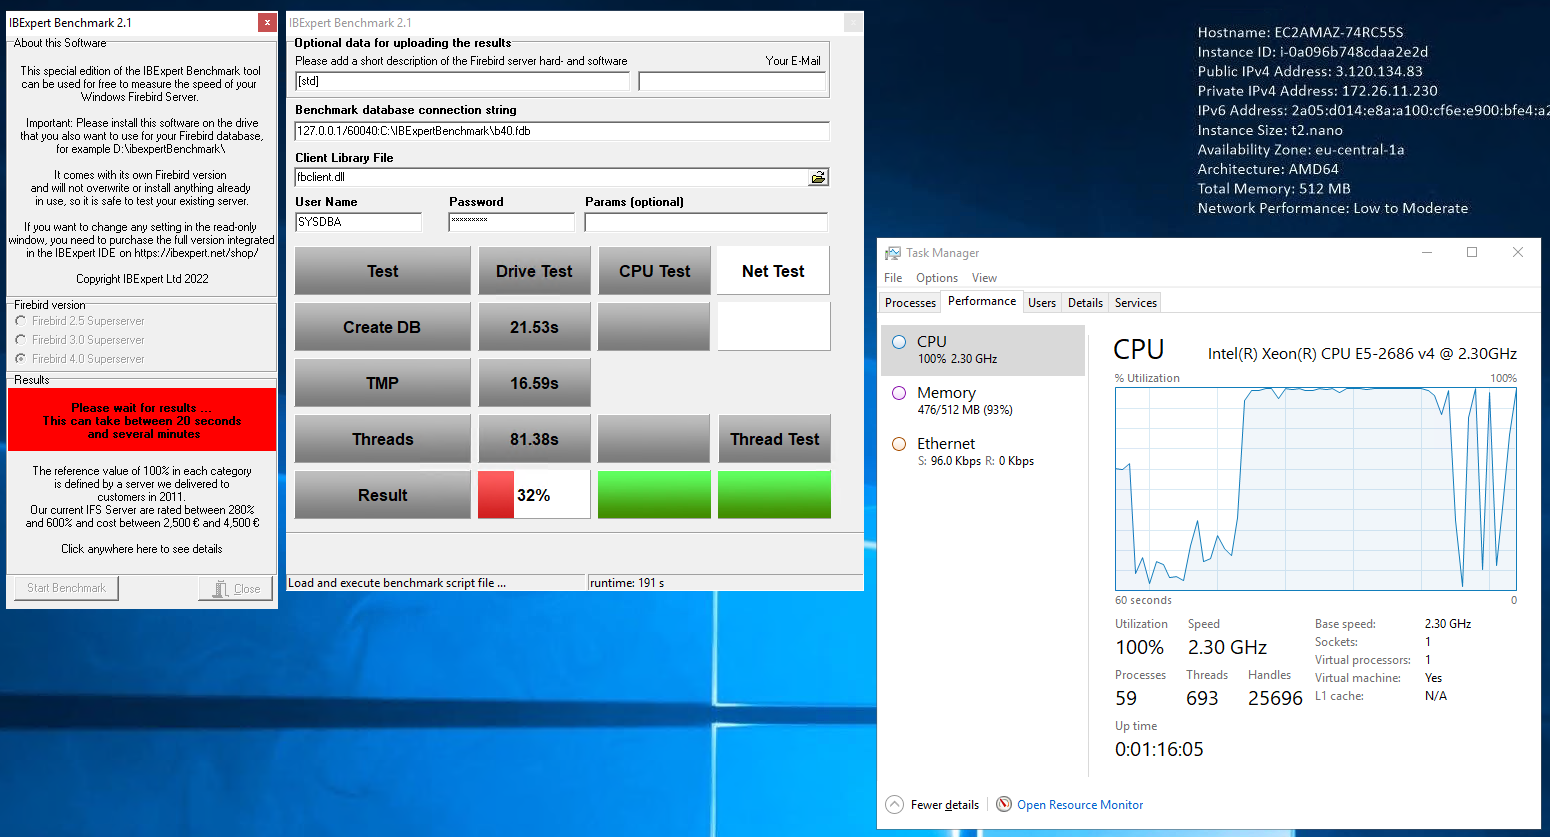
Task: Open Resource Monitor link
Action: click(x=1080, y=805)
